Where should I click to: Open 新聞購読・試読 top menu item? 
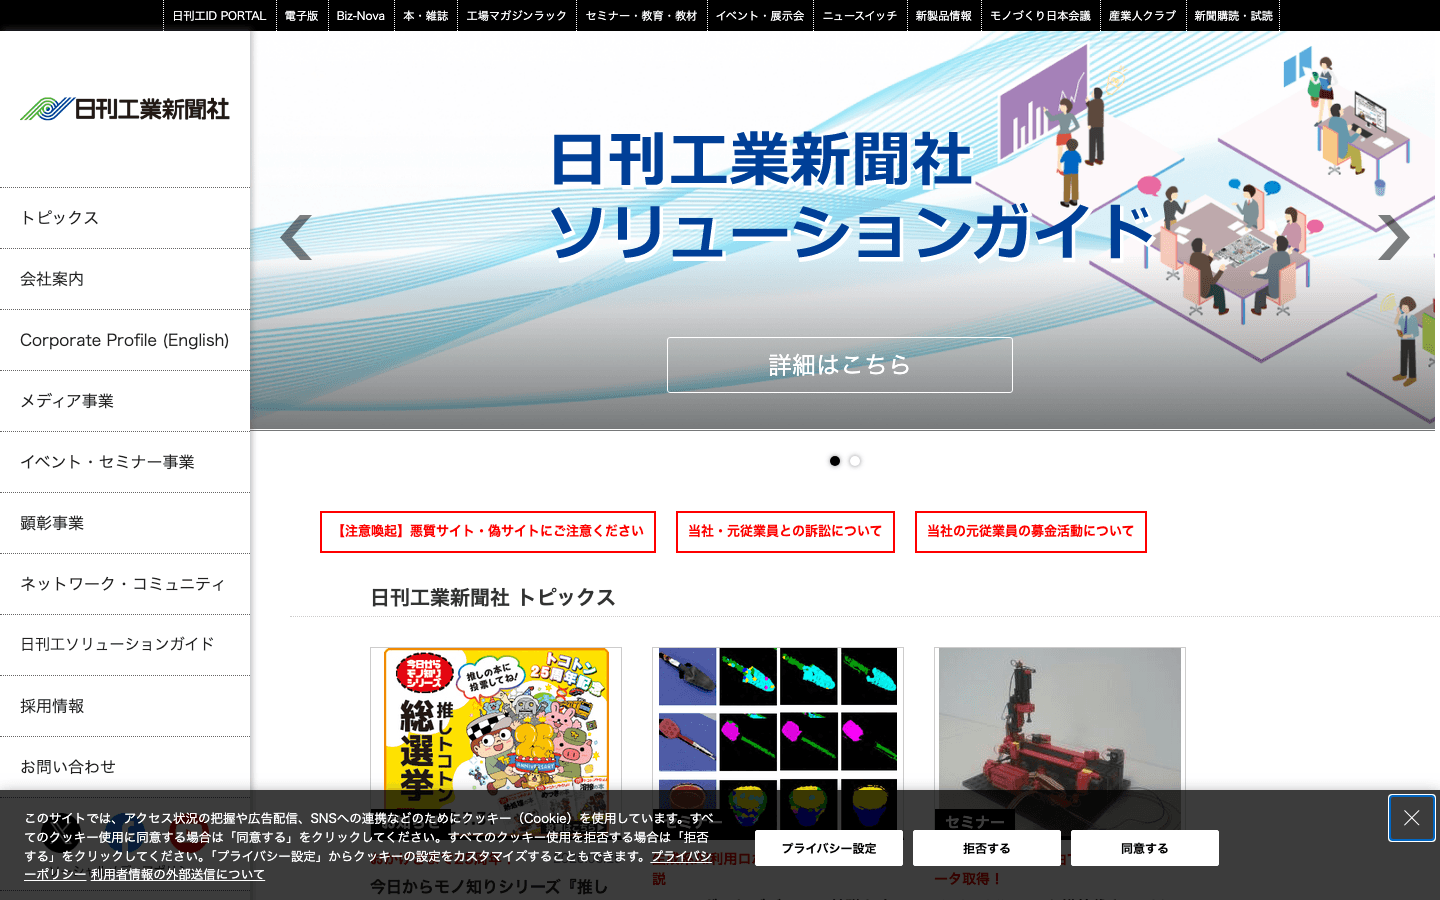(1233, 16)
